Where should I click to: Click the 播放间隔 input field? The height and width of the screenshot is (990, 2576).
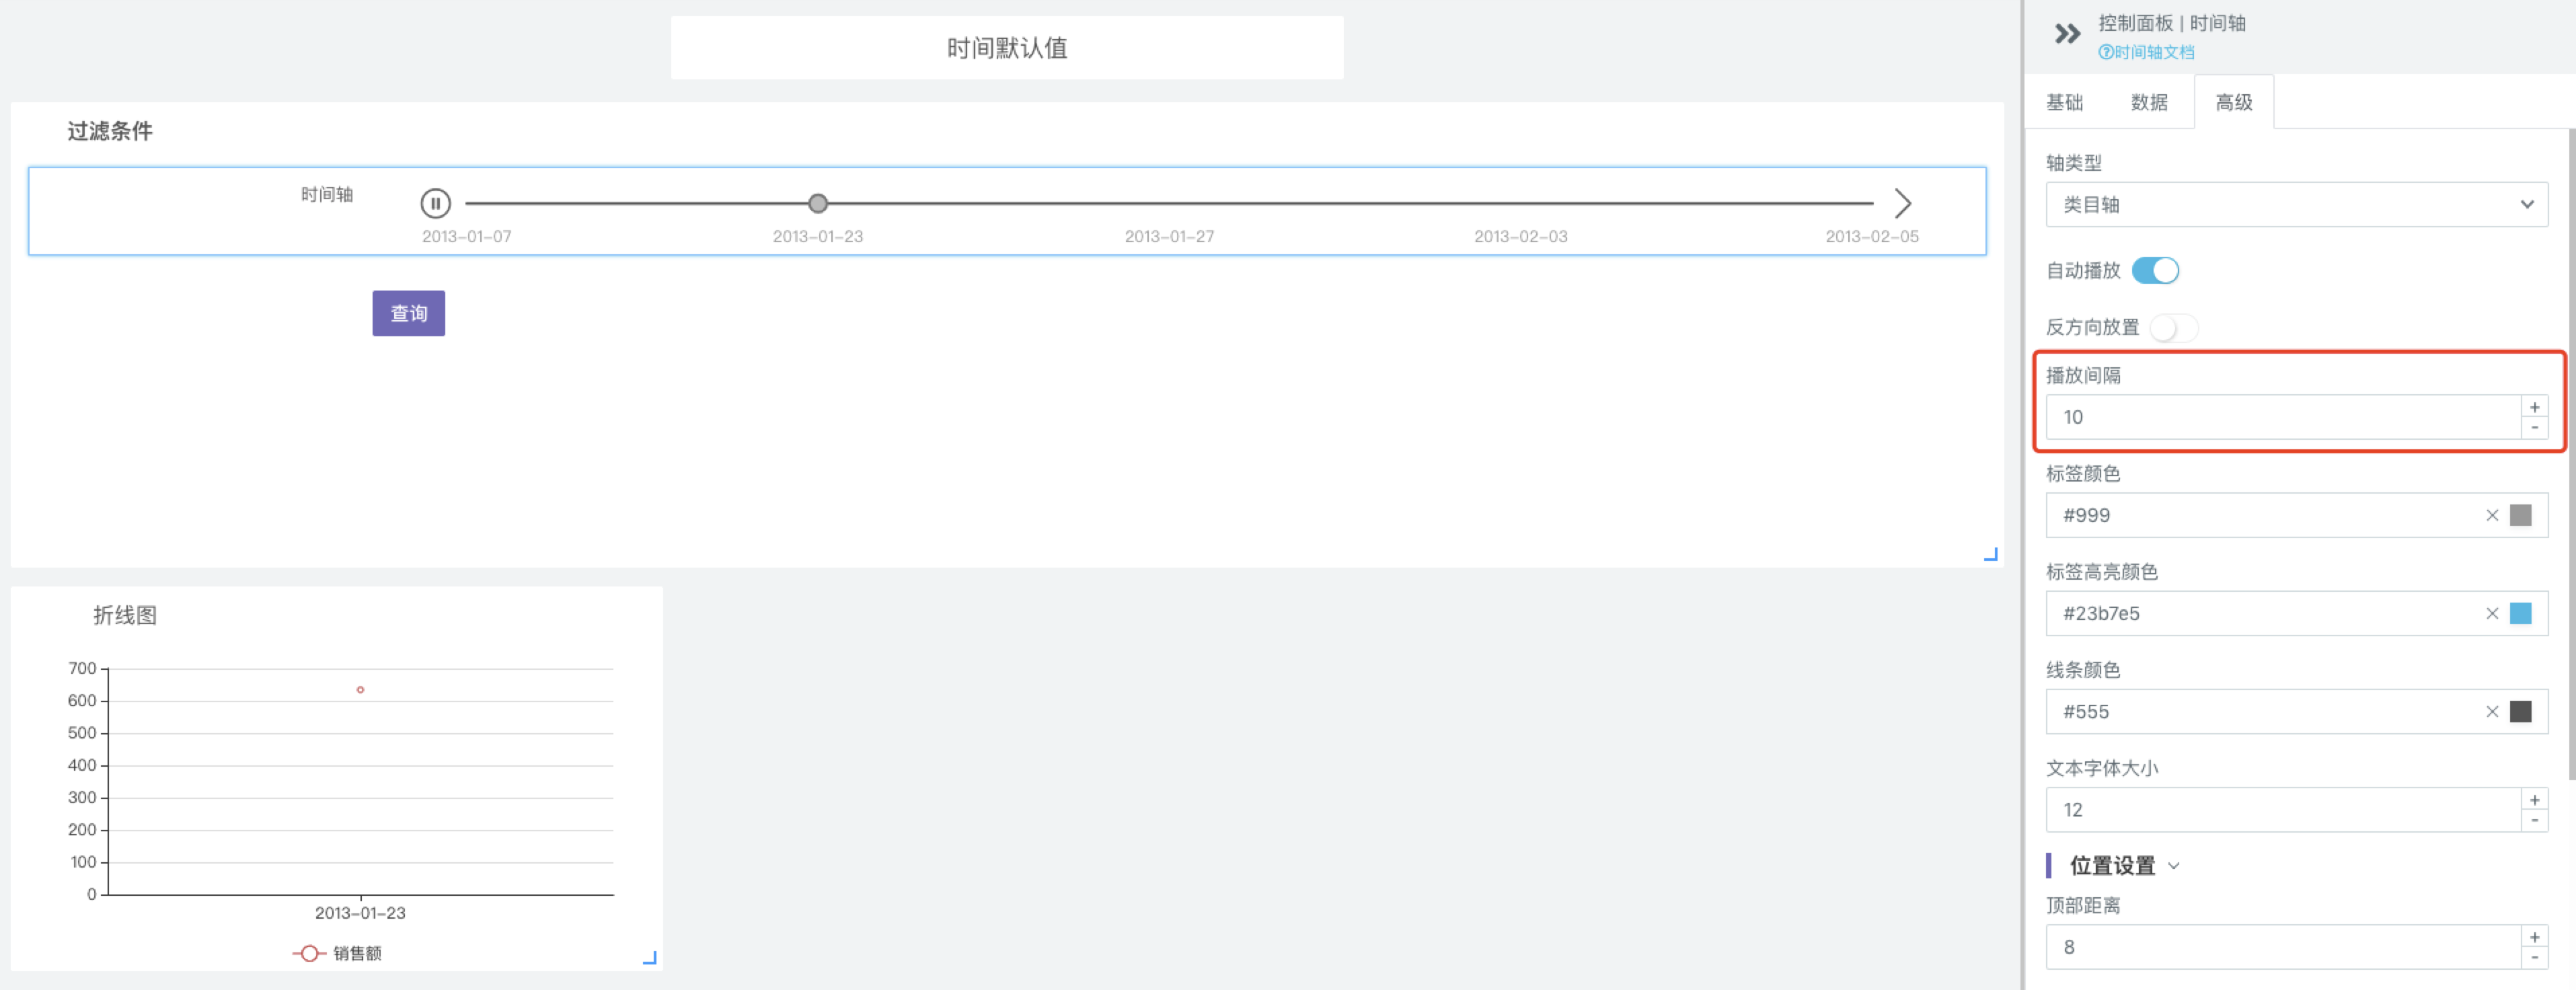[x=2282, y=417]
